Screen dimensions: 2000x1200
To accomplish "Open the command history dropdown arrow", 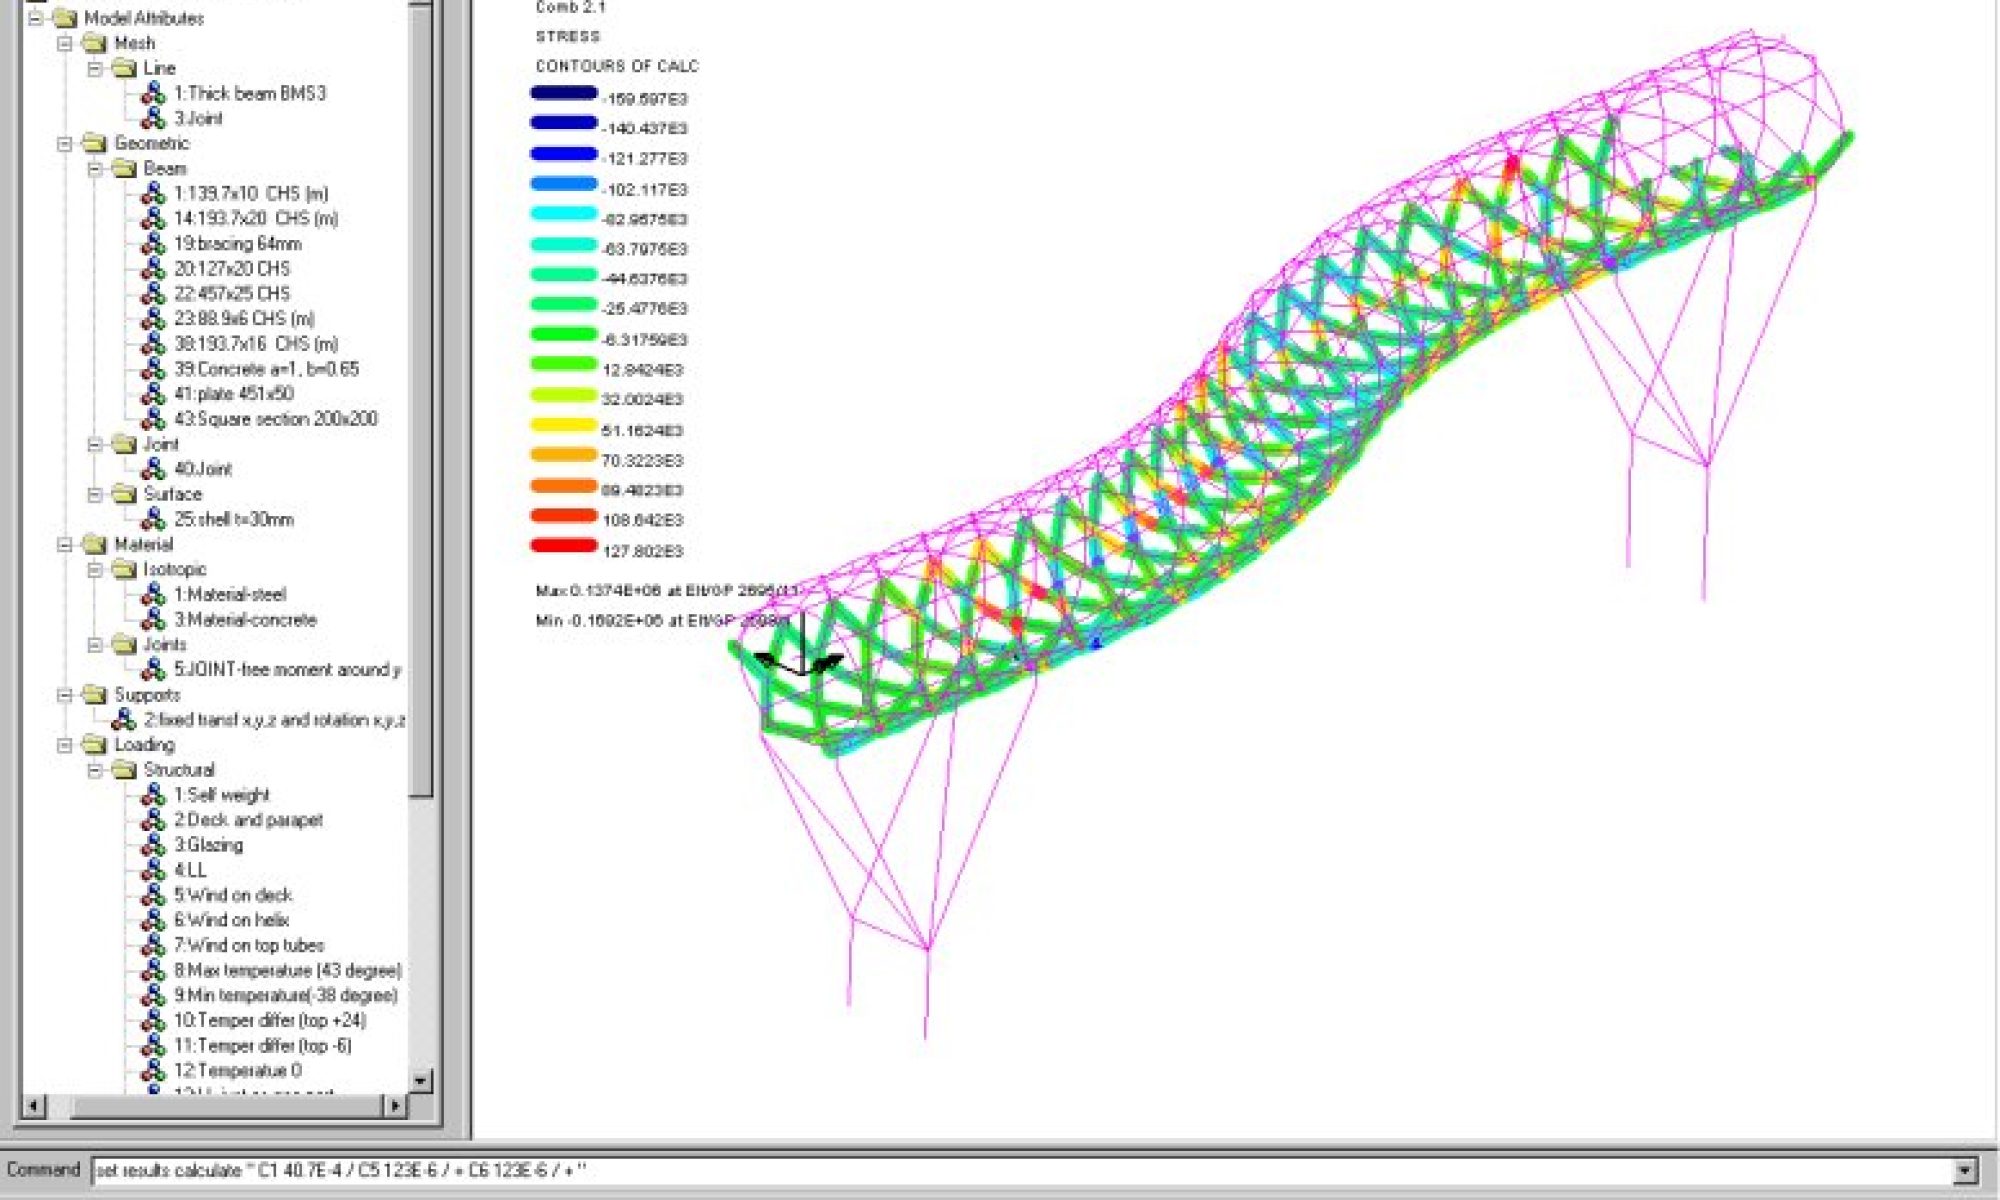I will 1965,1170.
